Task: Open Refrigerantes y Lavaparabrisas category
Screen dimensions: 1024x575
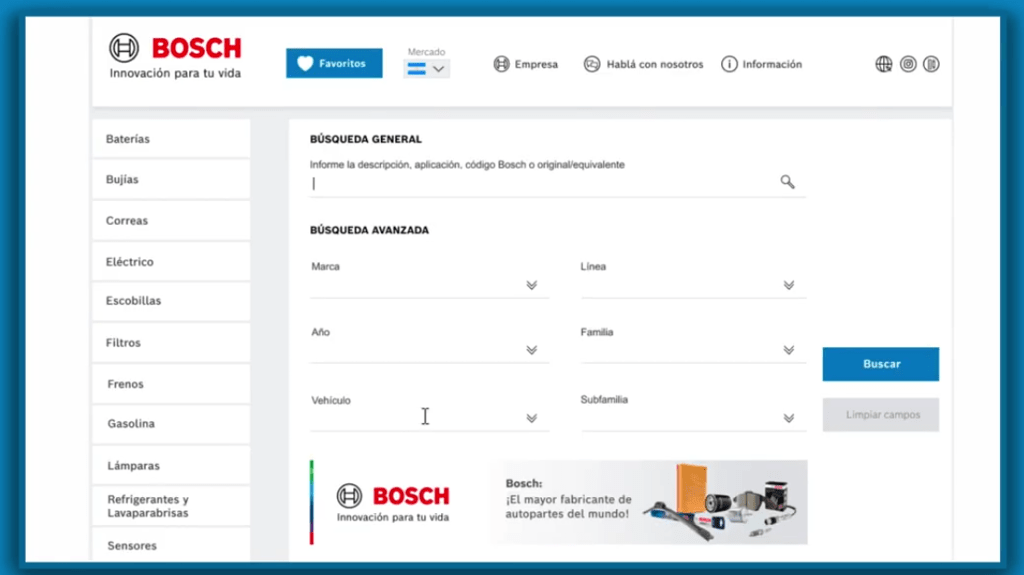Action: [x=171, y=506]
